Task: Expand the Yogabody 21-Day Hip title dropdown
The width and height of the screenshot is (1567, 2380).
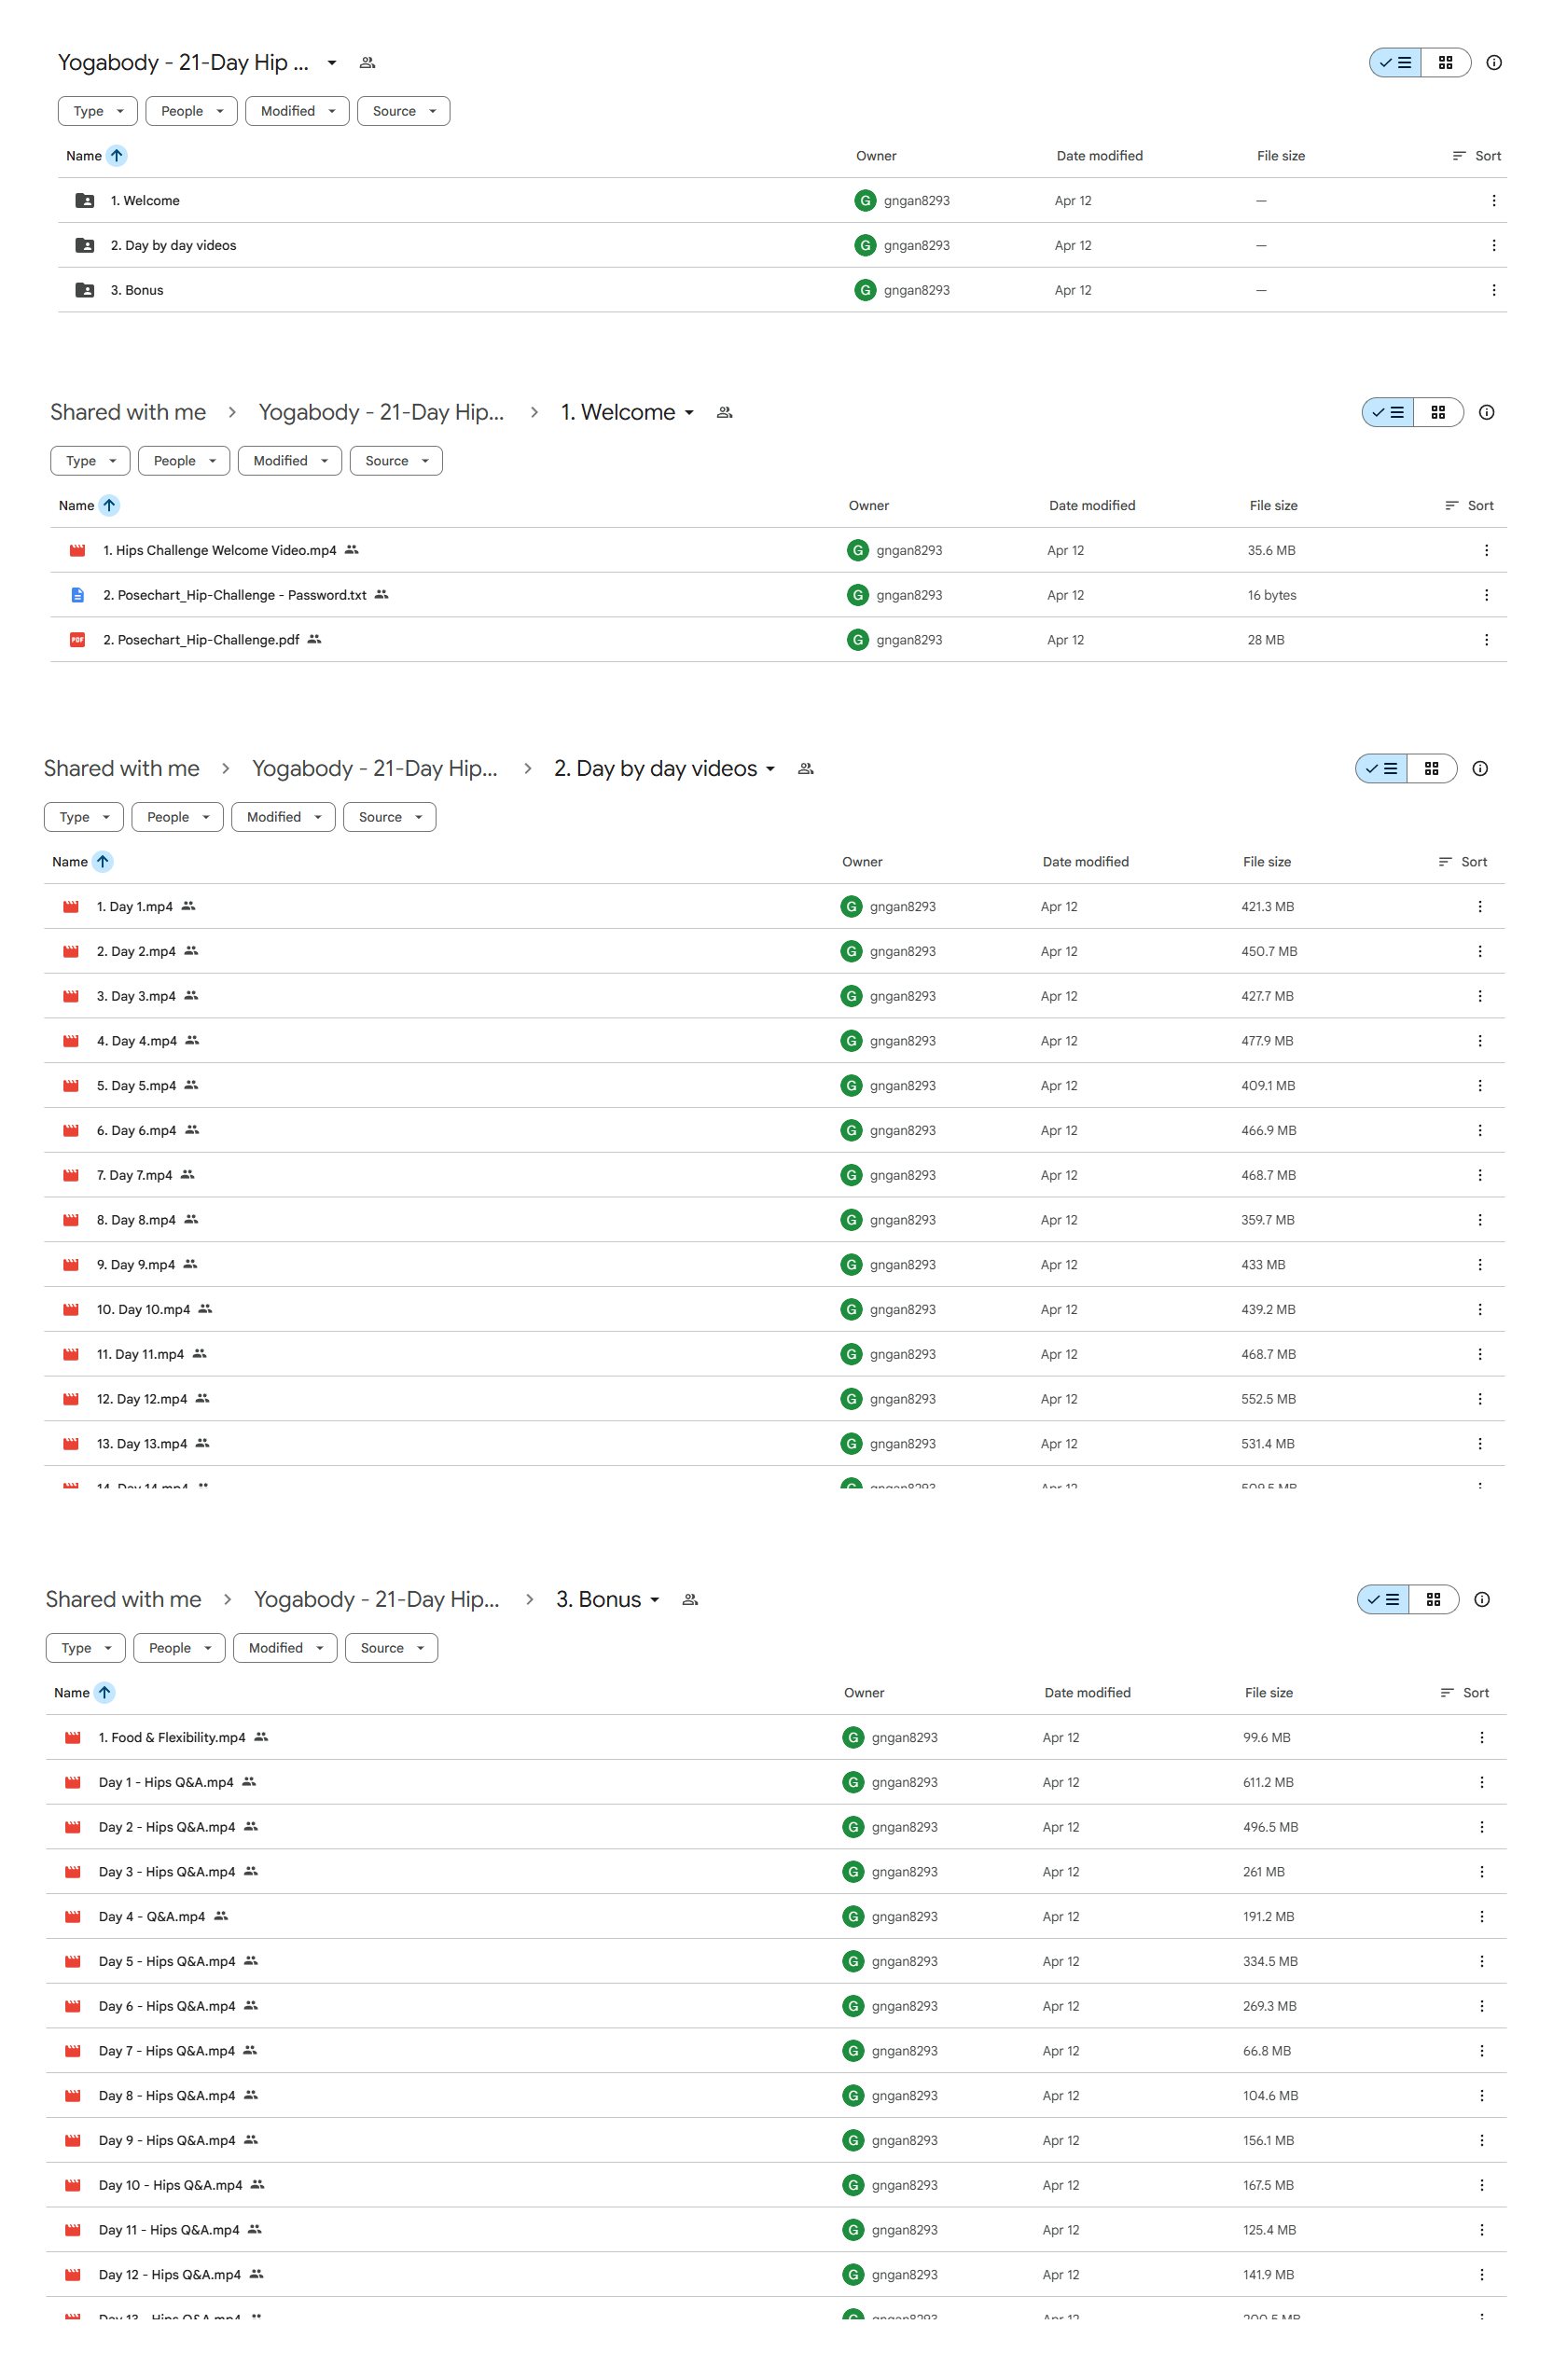Action: (332, 63)
